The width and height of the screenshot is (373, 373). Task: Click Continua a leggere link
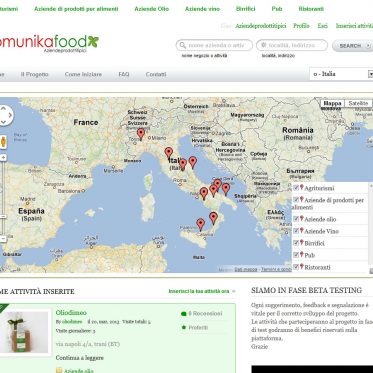pos(80,358)
